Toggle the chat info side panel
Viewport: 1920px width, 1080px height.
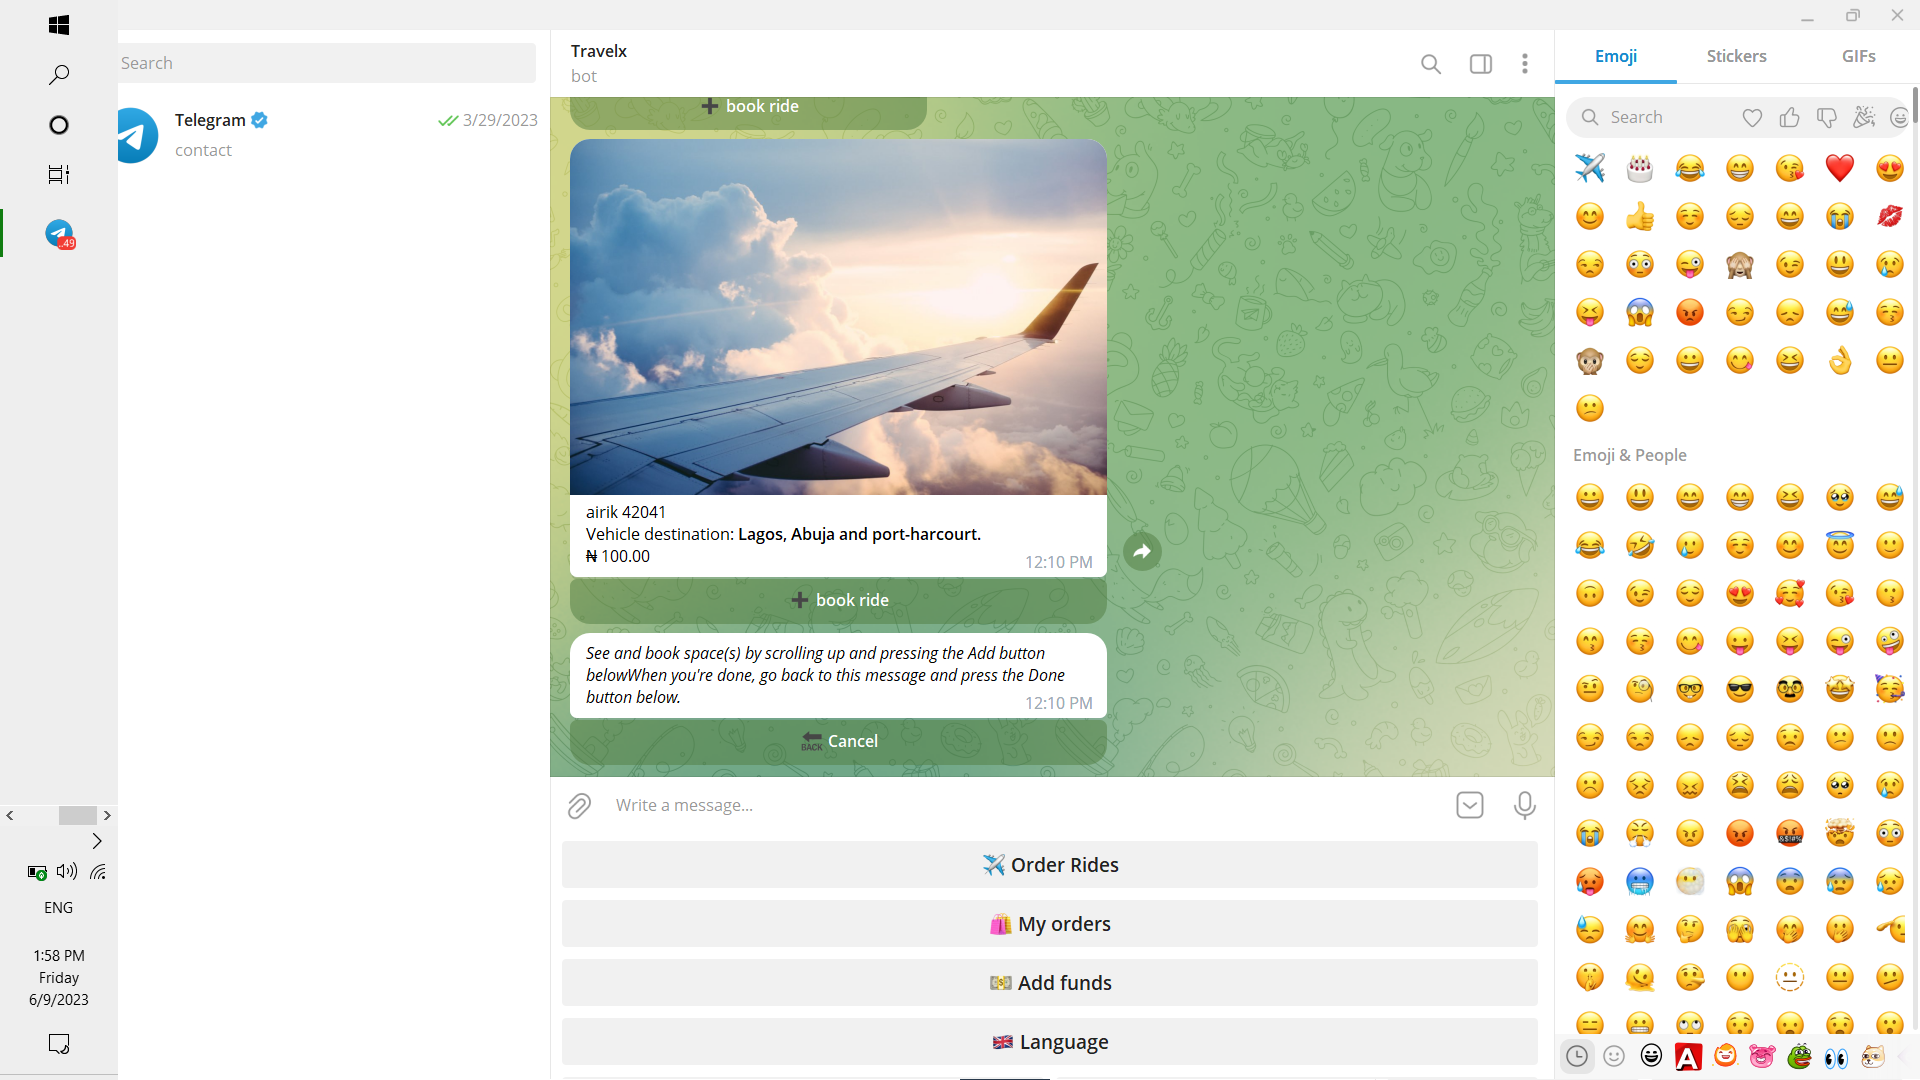tap(1481, 64)
